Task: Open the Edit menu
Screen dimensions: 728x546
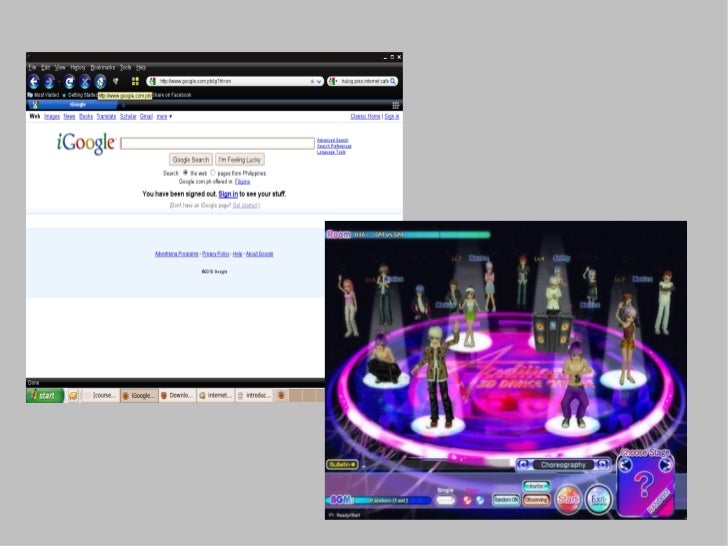Action: (46, 67)
